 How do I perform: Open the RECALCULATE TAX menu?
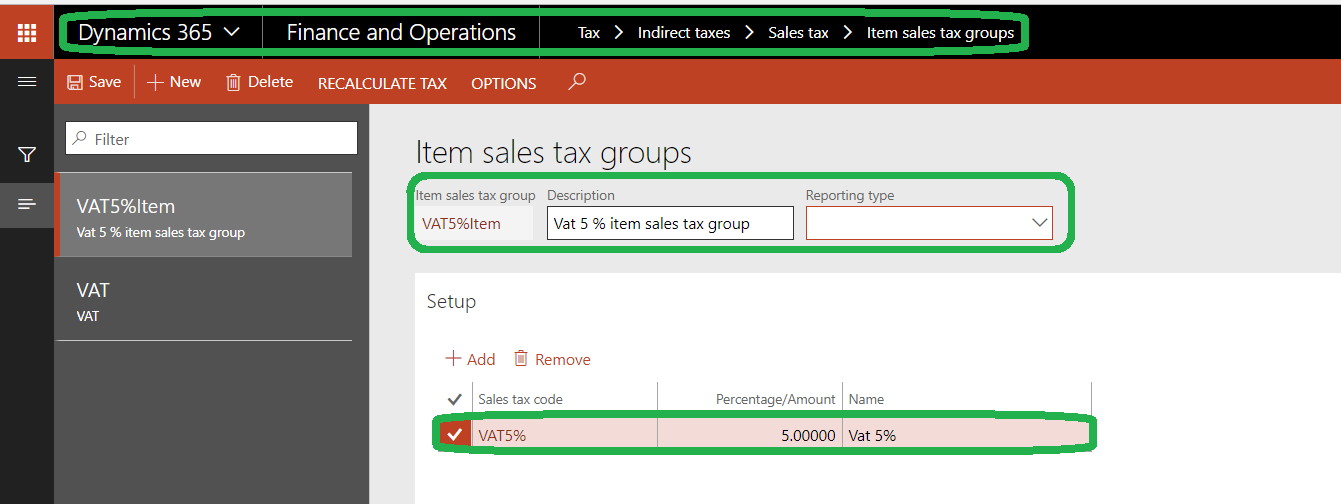pos(382,83)
